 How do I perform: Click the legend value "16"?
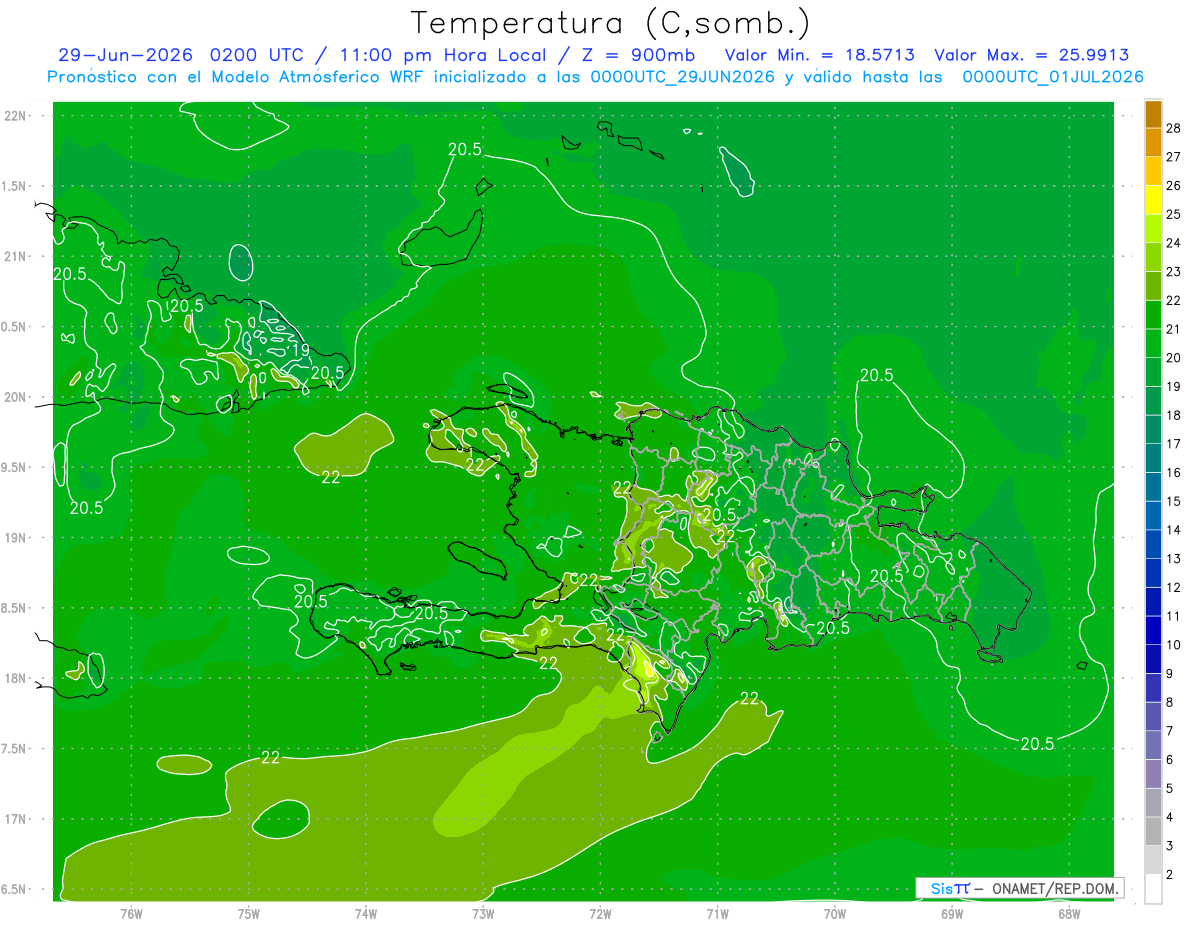click(1174, 472)
